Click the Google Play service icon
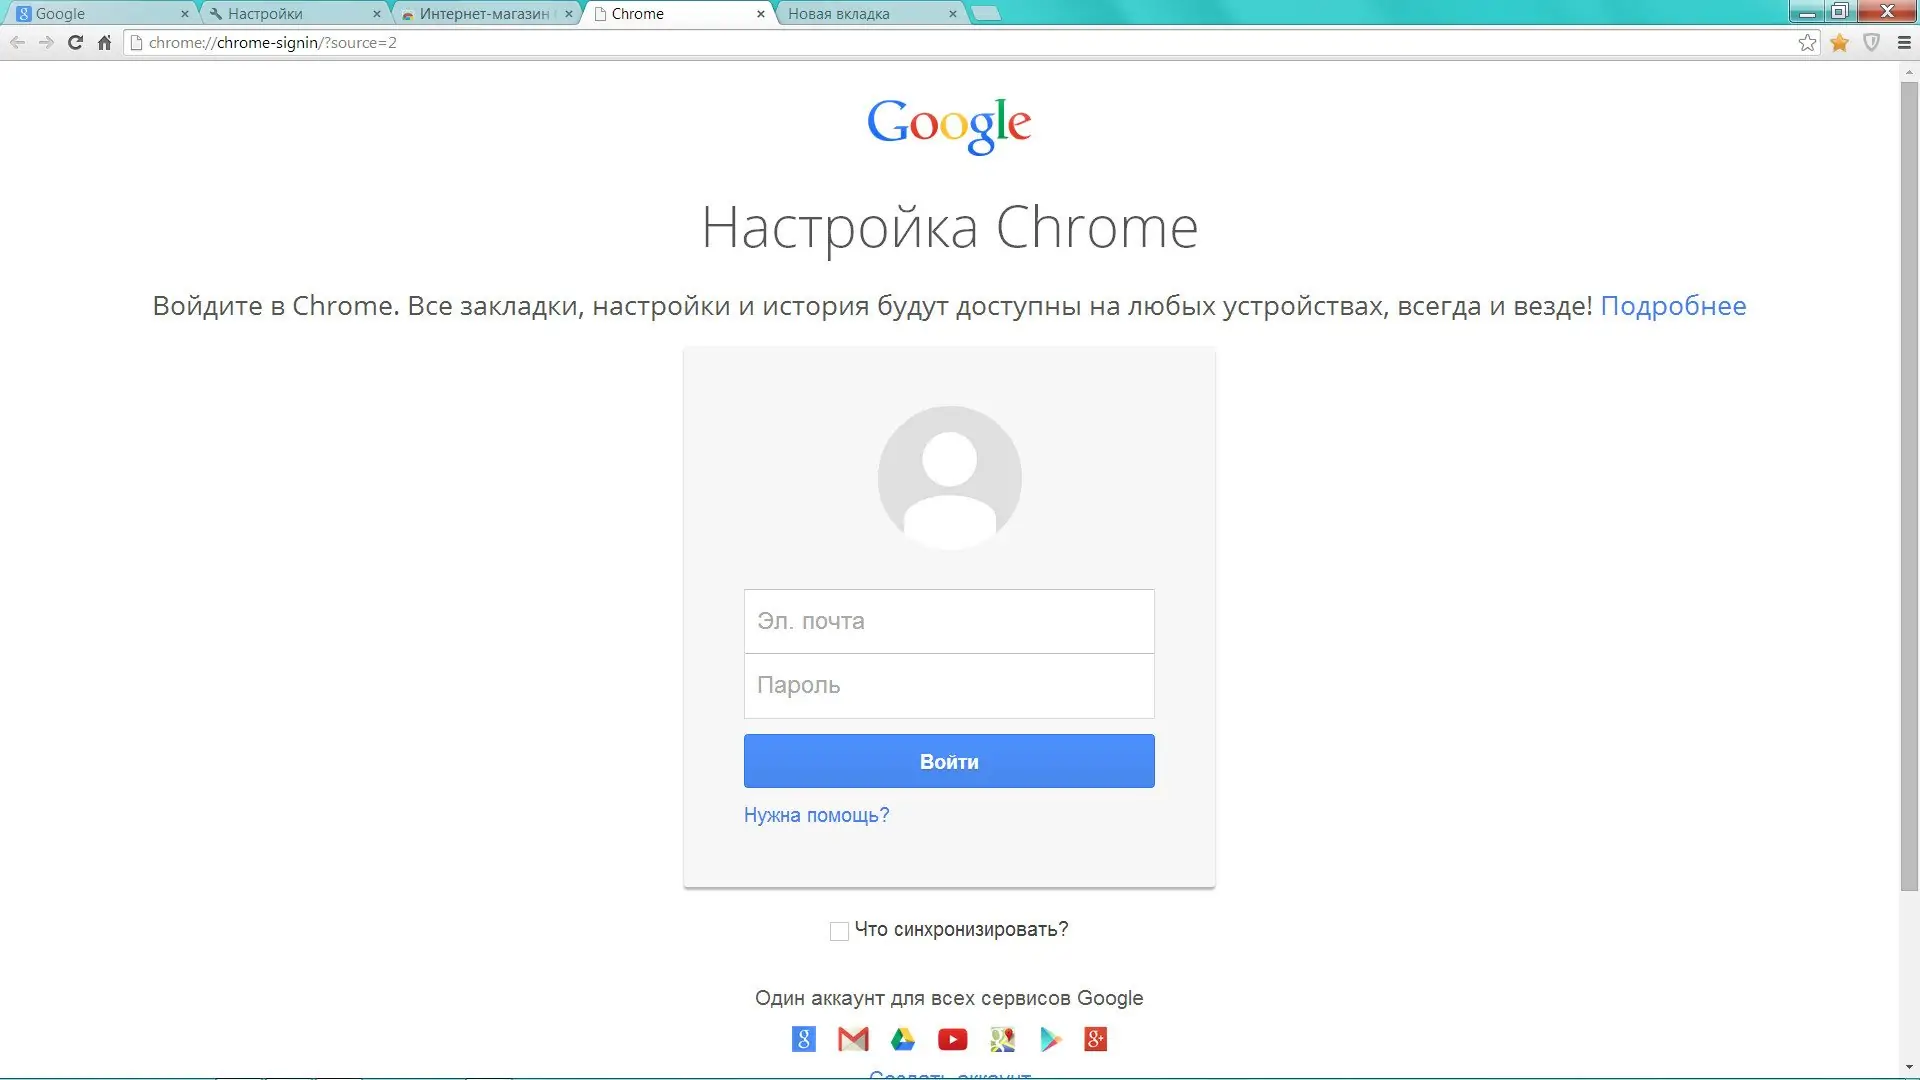Image resolution: width=1920 pixels, height=1080 pixels. [1050, 1039]
